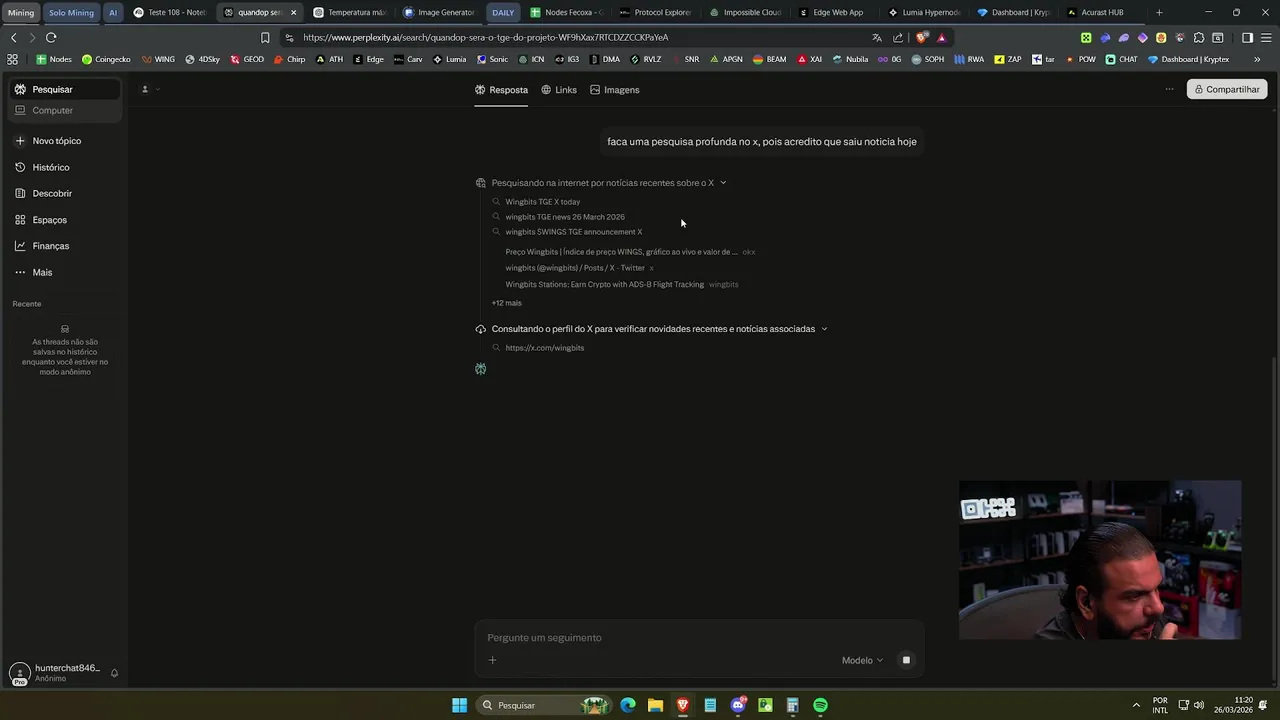The image size is (1280, 720).
Task: Switch to the Resposta tab
Action: [501, 90]
